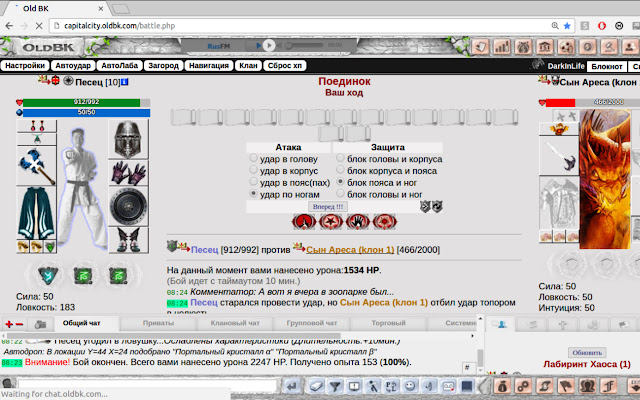Click the Лабиринт Хаоса (1) link
640x400 pixels.
click(587, 364)
